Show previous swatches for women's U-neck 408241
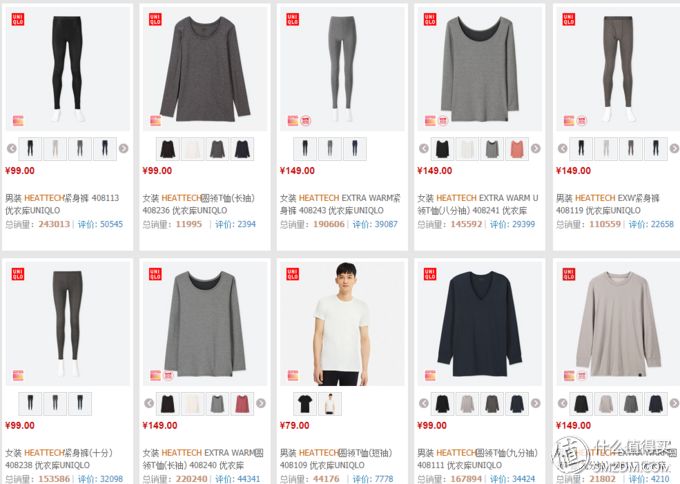680x484 pixels. coord(424,148)
